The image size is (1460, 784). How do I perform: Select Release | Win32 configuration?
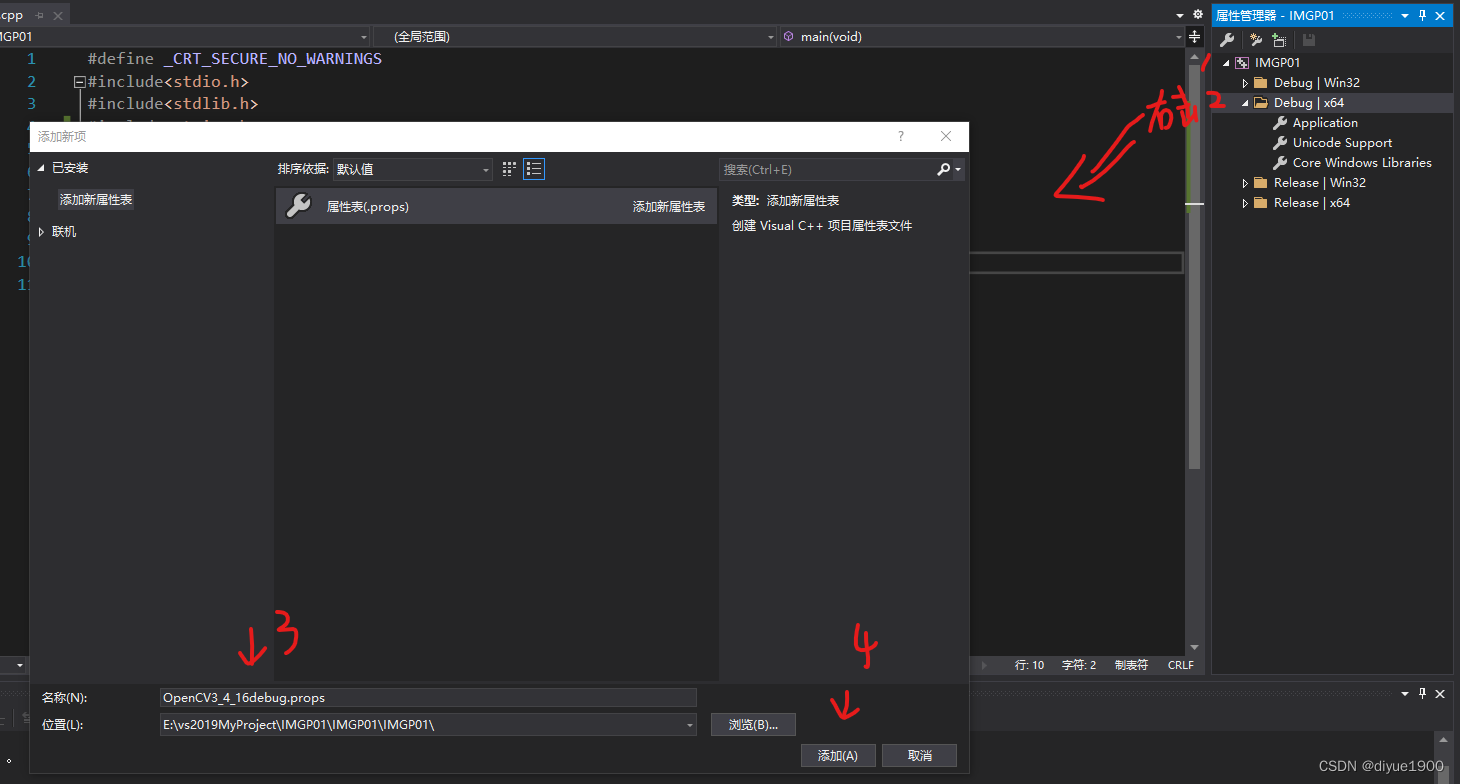tap(1320, 183)
